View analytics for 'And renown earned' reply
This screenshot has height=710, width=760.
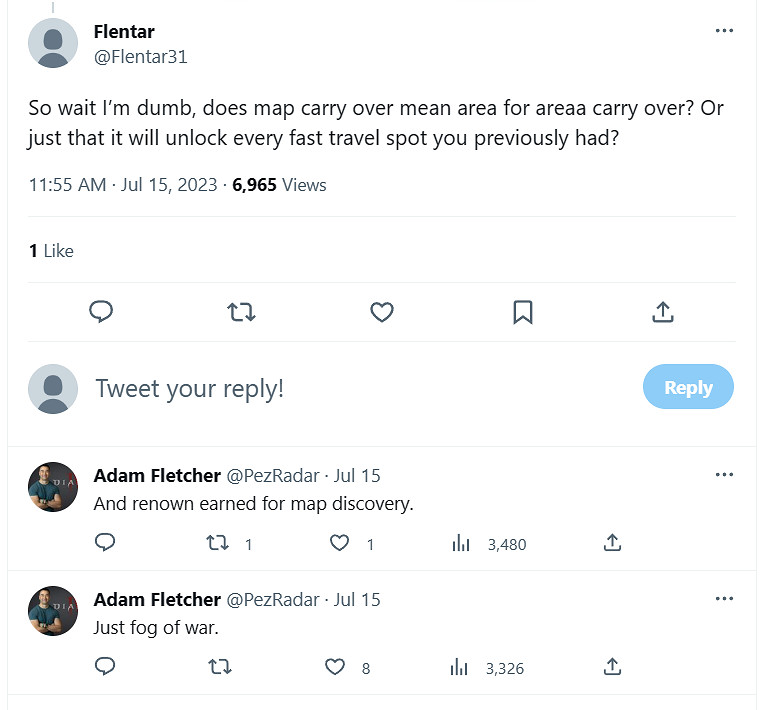pyautogui.click(x=461, y=543)
